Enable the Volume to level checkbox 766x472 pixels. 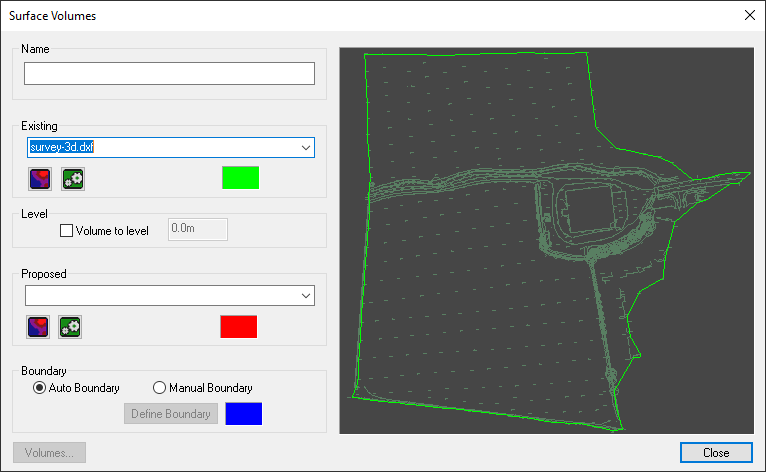67,231
